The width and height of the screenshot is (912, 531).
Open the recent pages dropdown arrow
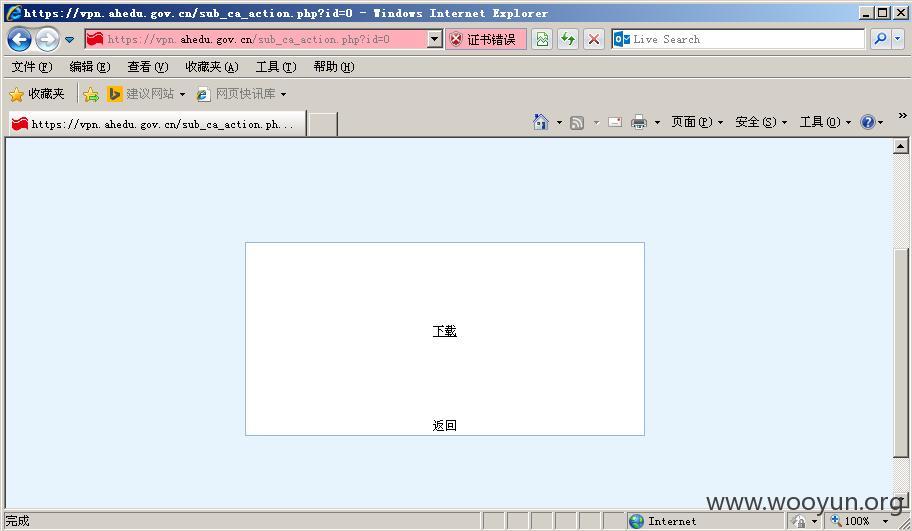[69, 40]
